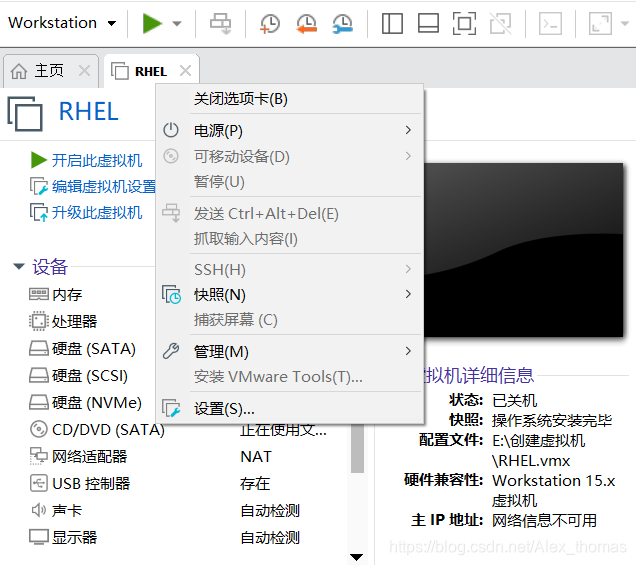Click 发送 Ctrl+Alt+Del(E) menu entry
636x565 pixels.
(290, 213)
